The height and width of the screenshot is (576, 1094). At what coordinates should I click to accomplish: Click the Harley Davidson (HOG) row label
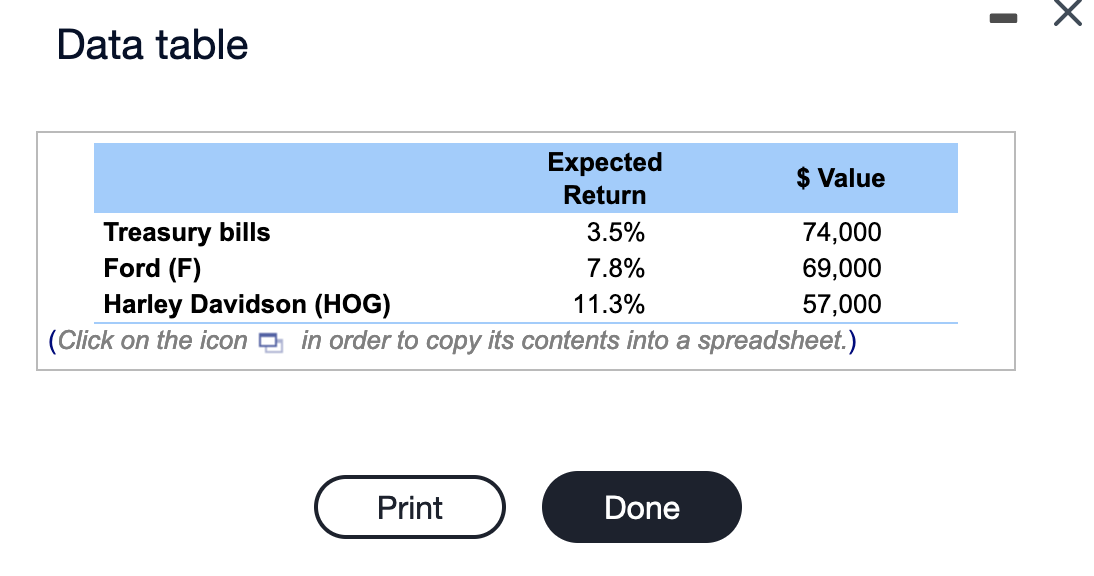(x=246, y=304)
